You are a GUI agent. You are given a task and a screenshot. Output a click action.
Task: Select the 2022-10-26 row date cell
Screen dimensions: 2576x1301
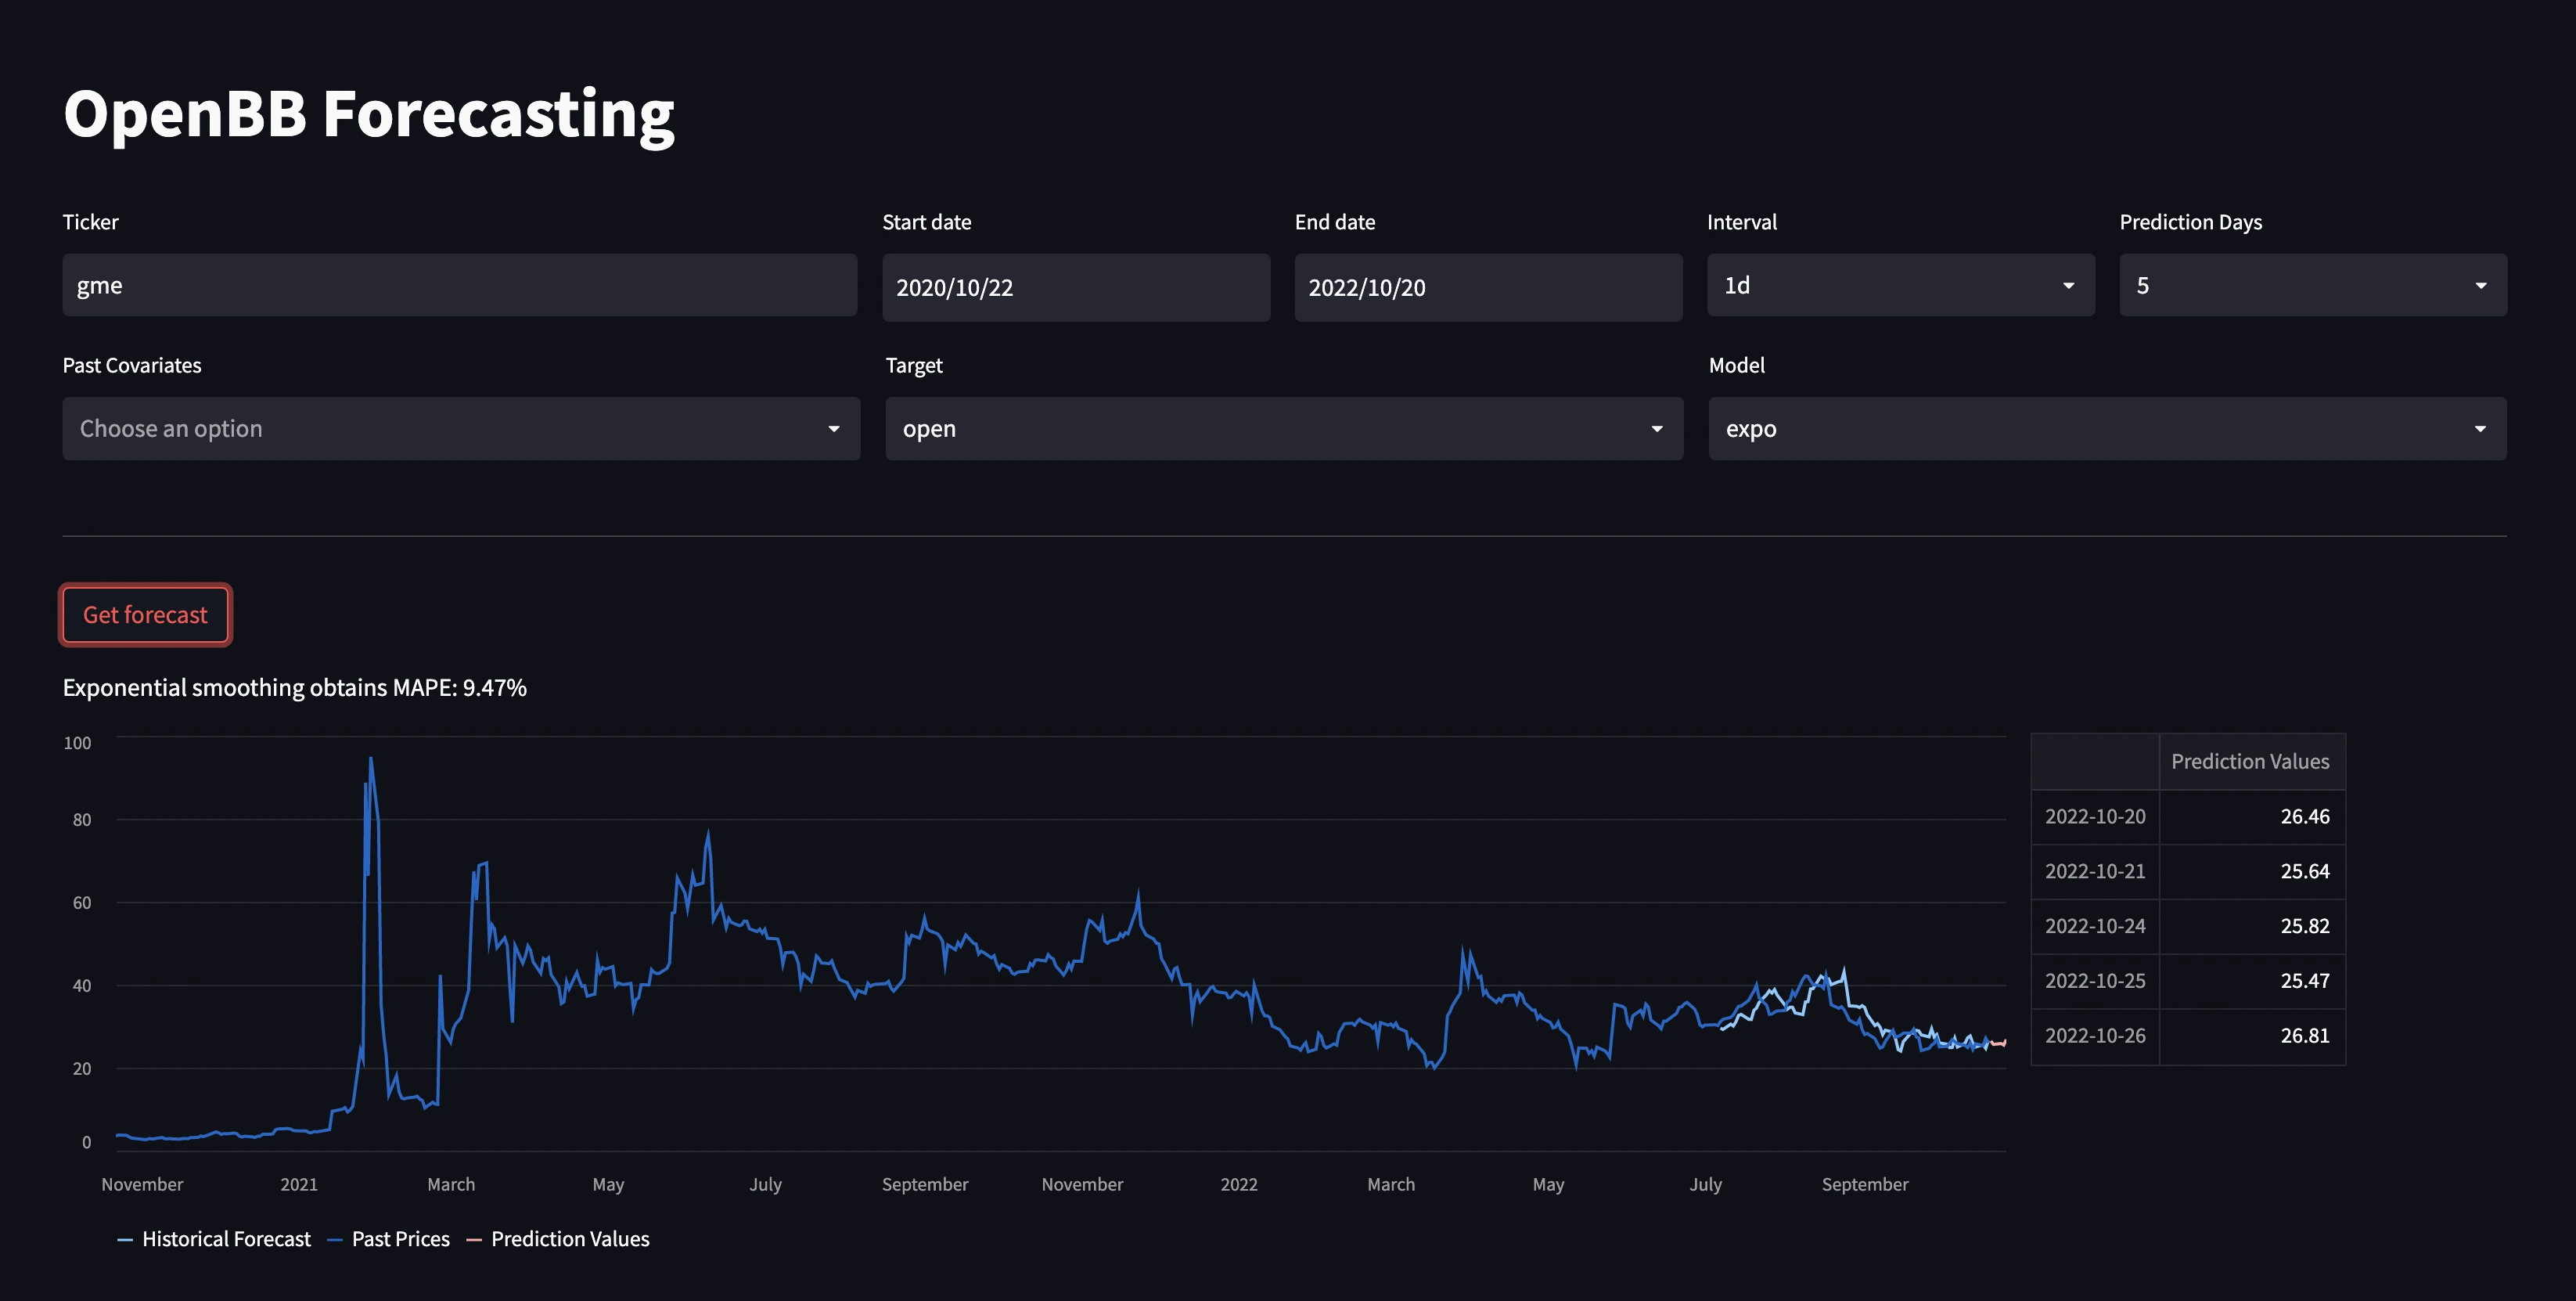click(x=2095, y=1036)
